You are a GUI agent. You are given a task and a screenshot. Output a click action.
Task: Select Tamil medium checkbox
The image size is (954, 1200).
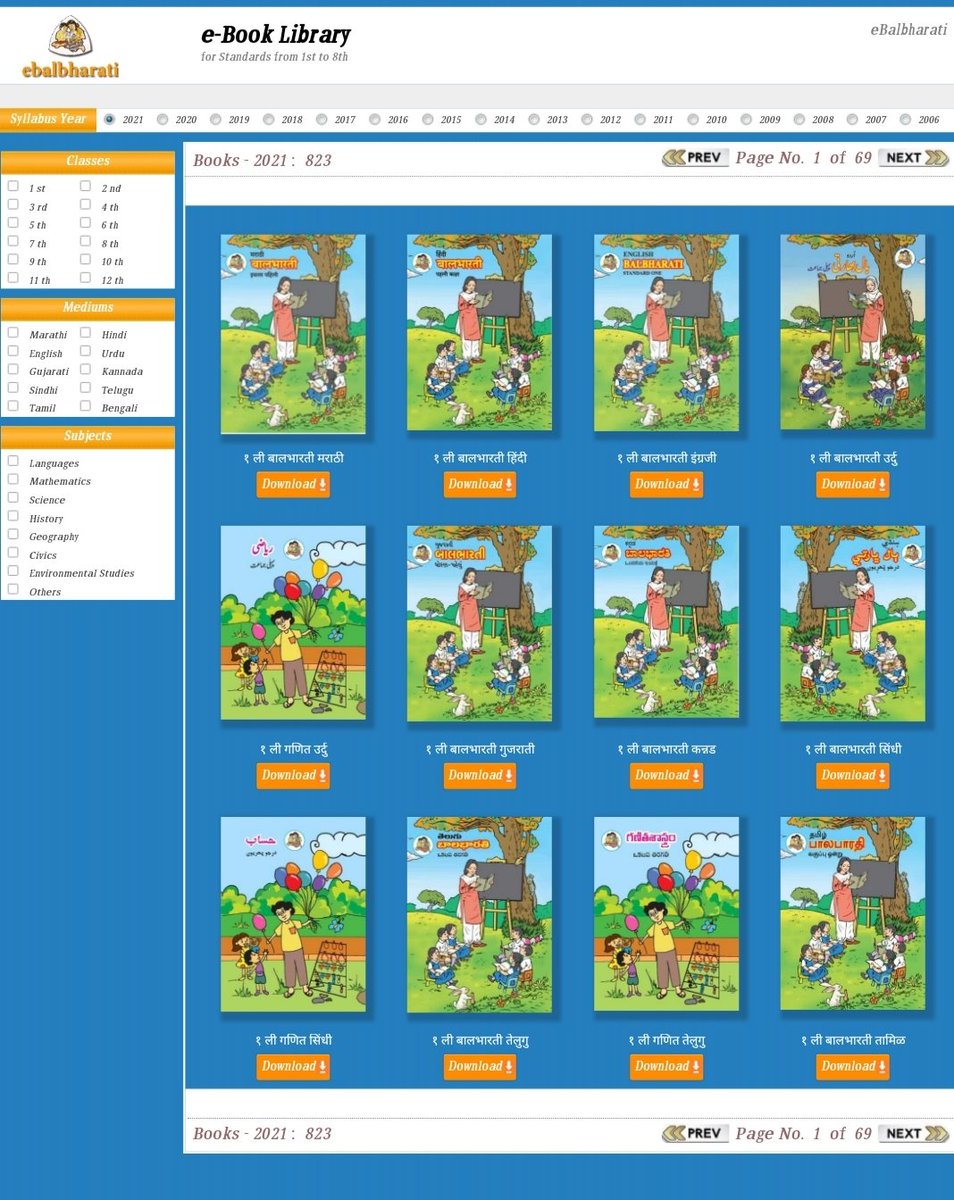point(13,406)
